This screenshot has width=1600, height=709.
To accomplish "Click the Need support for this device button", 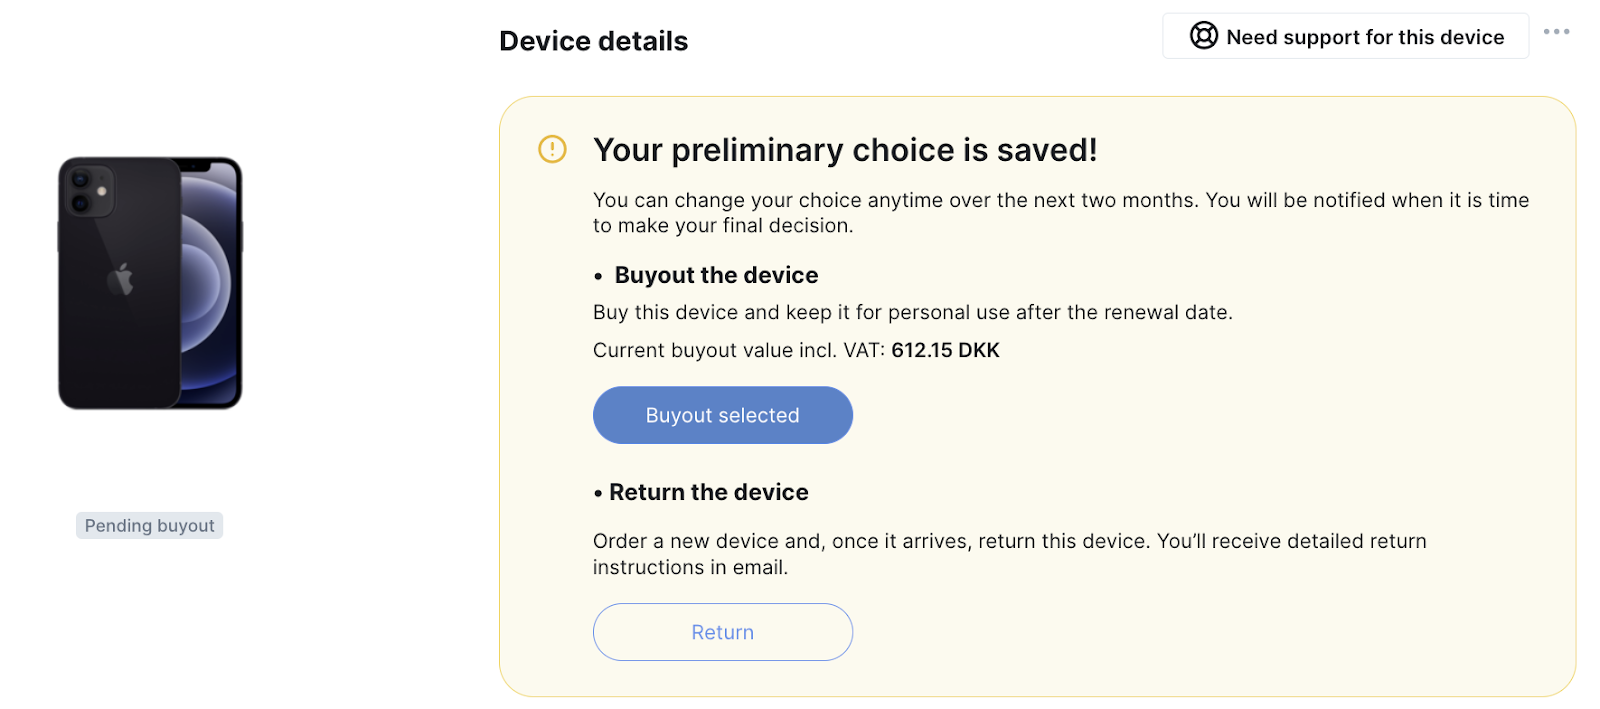I will click(x=1345, y=36).
